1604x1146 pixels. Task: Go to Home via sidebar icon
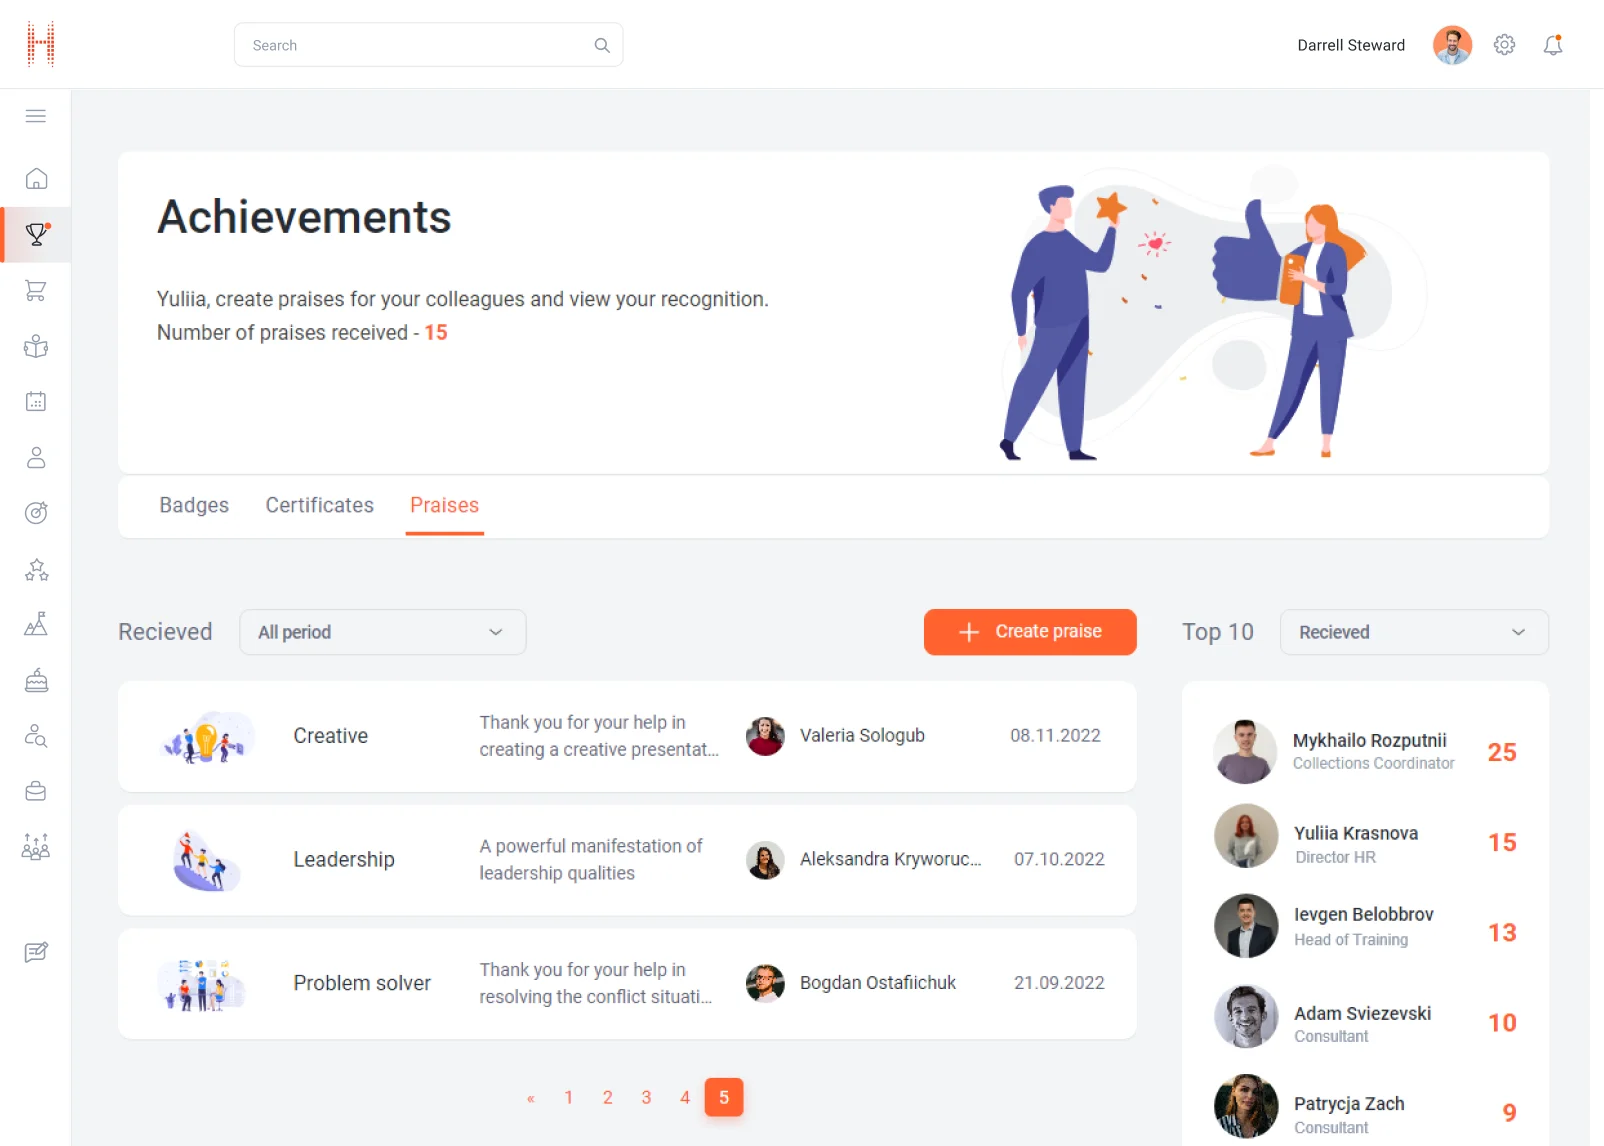(36, 179)
